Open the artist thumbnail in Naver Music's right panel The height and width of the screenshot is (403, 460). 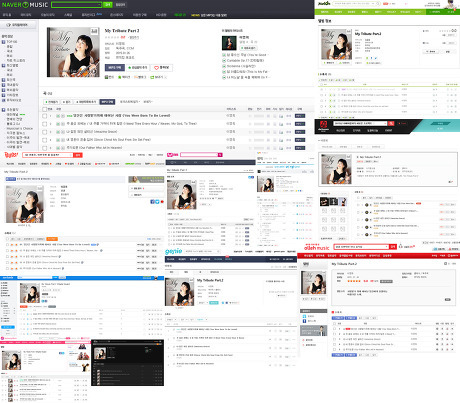click(x=229, y=43)
